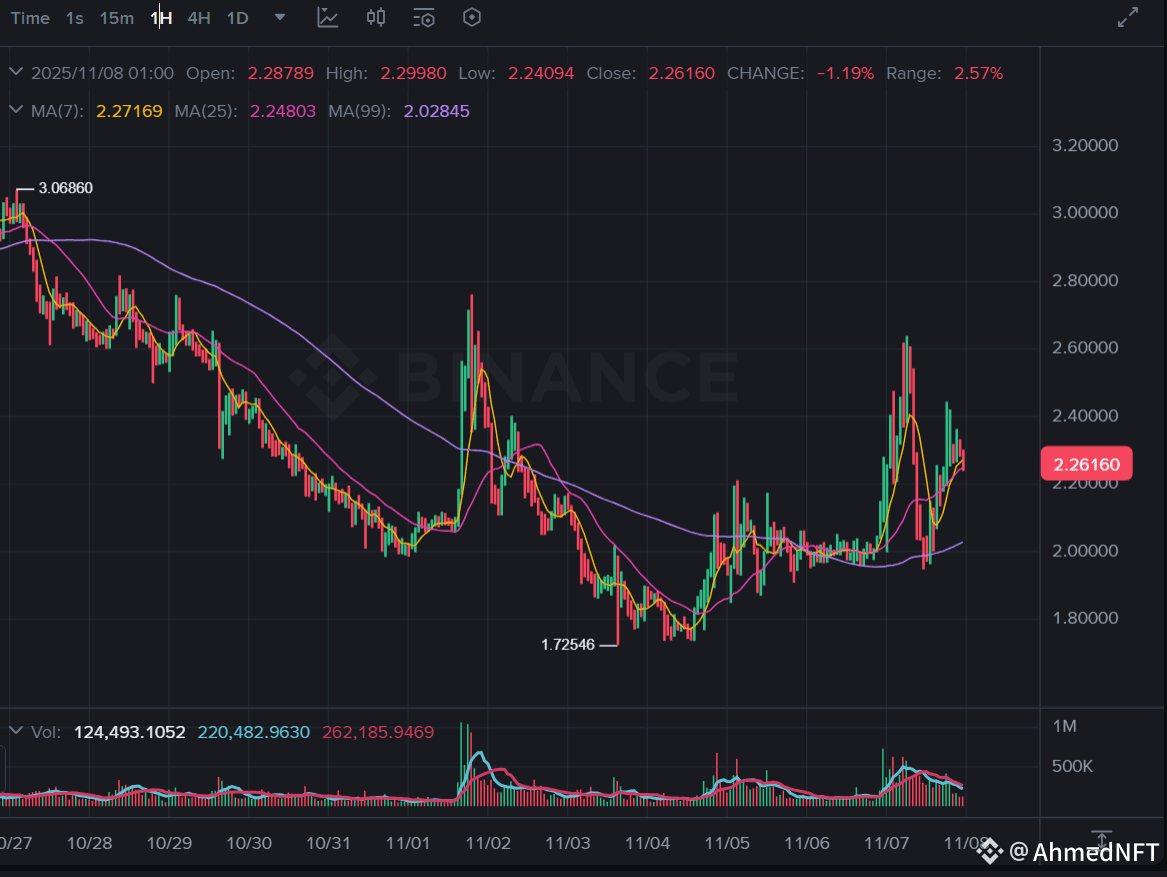This screenshot has width=1167, height=877.
Task: Click the 1.80000 price axis label
Action: point(1084,618)
